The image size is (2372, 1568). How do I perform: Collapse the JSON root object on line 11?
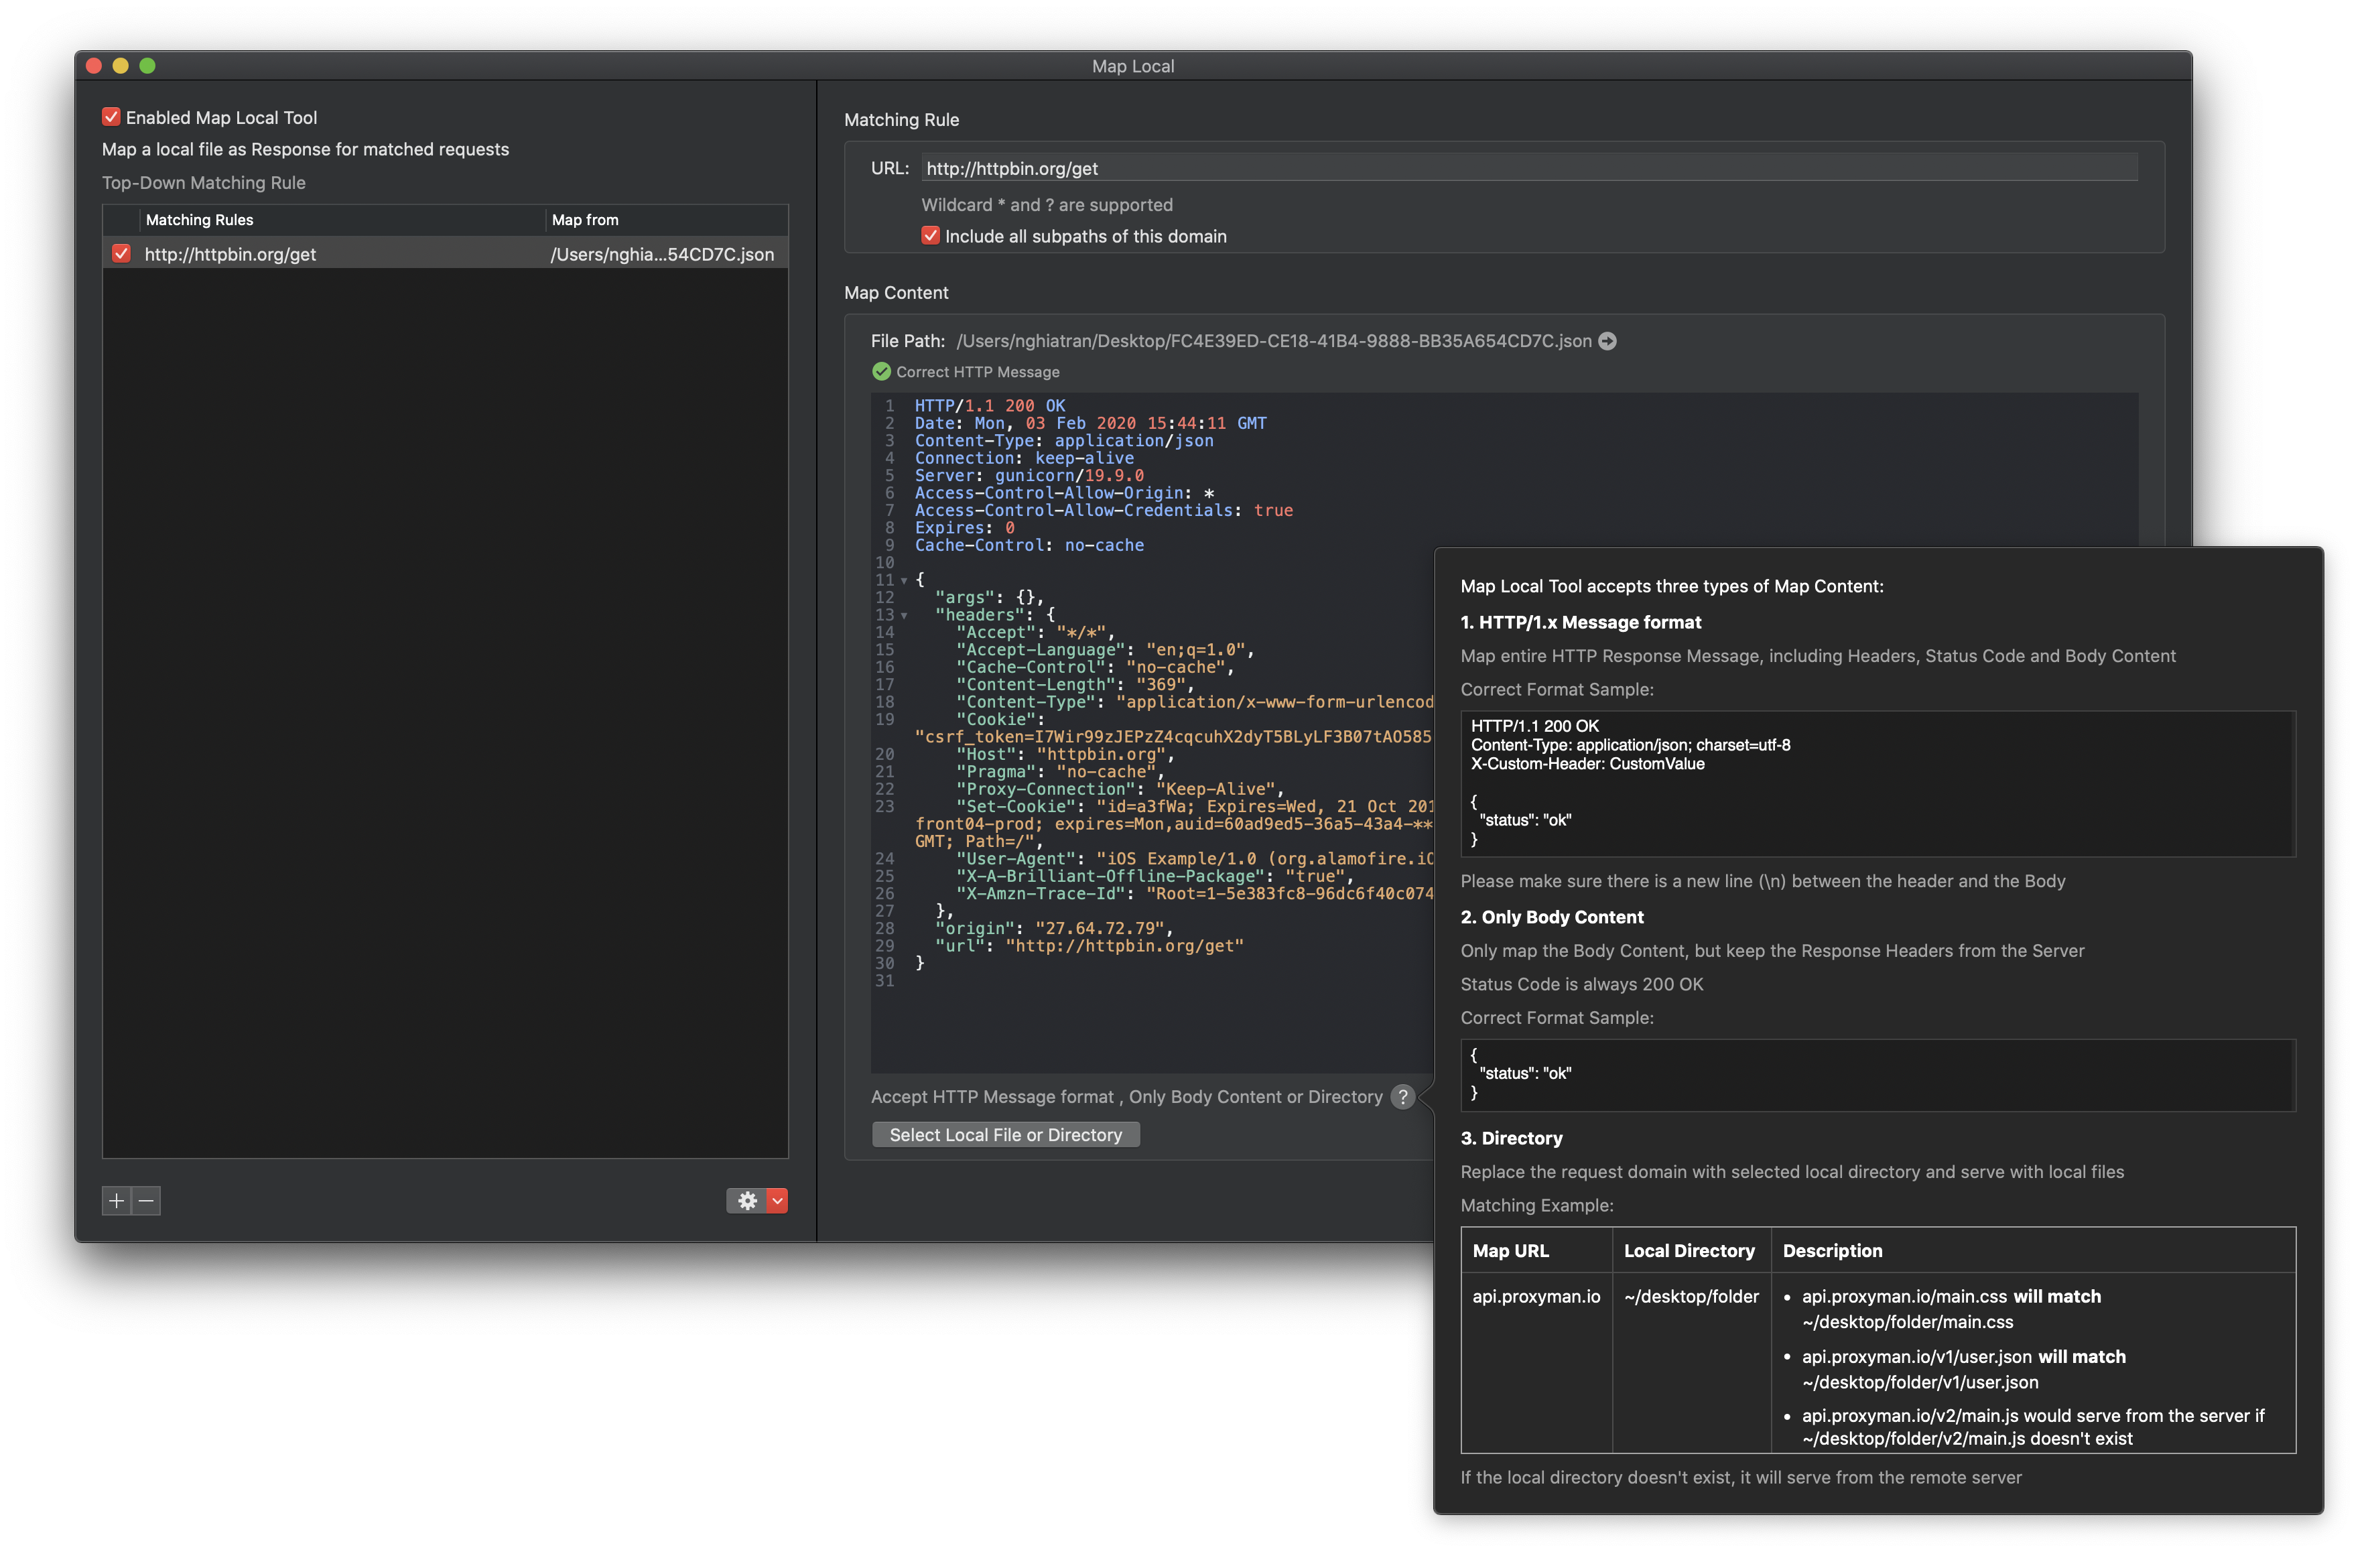pos(904,580)
